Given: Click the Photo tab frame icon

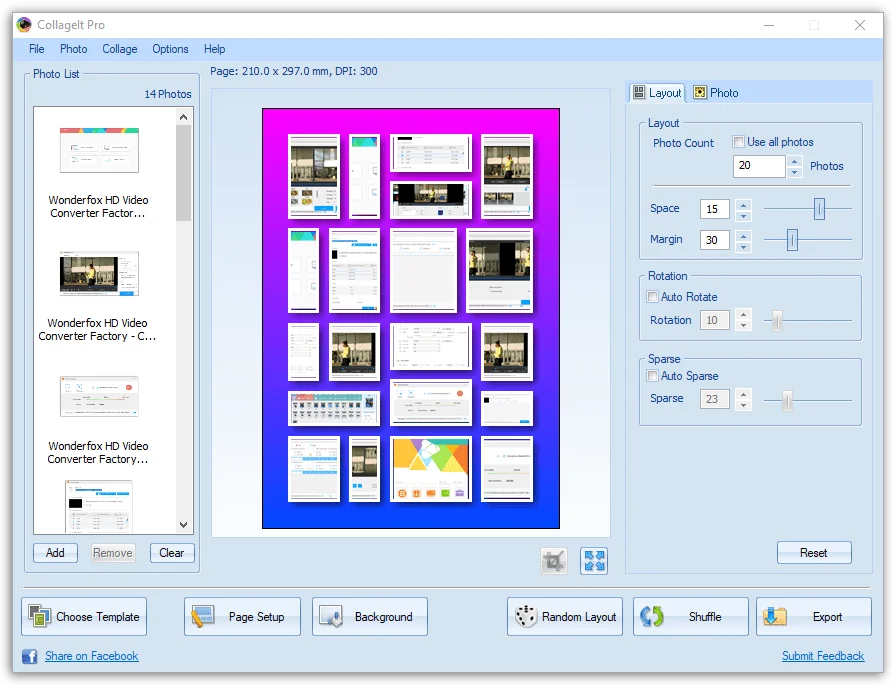Looking at the screenshot, I should (699, 93).
